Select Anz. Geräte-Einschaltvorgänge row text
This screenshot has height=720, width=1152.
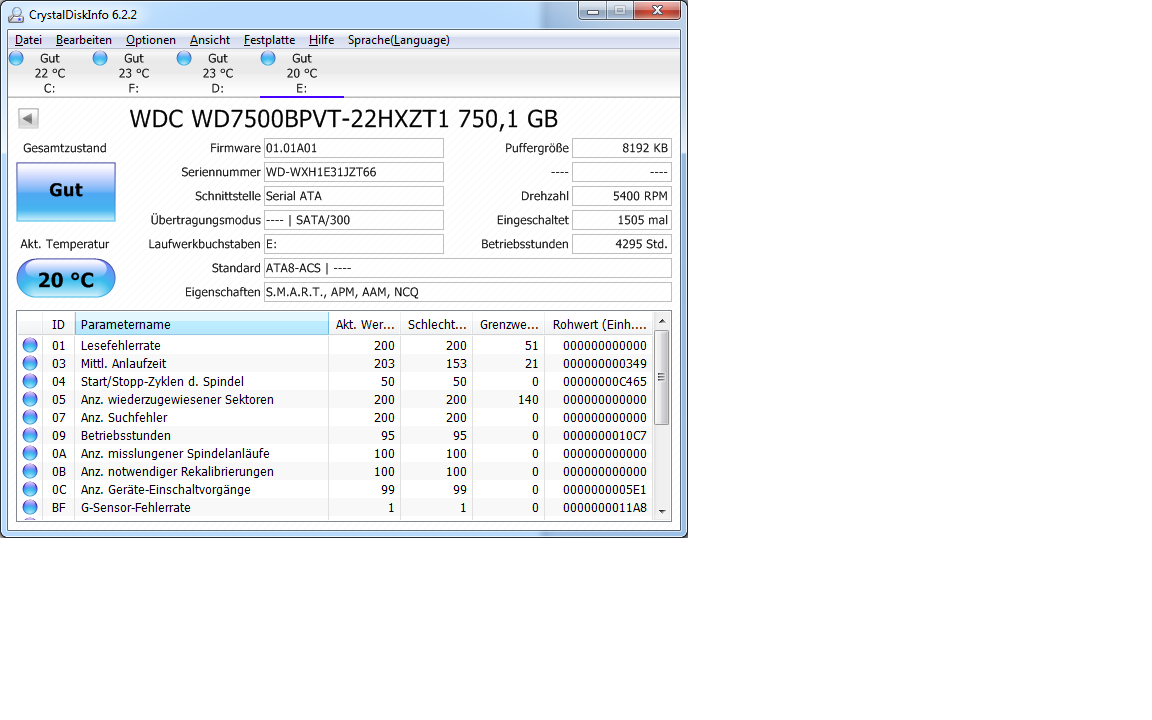coord(165,489)
